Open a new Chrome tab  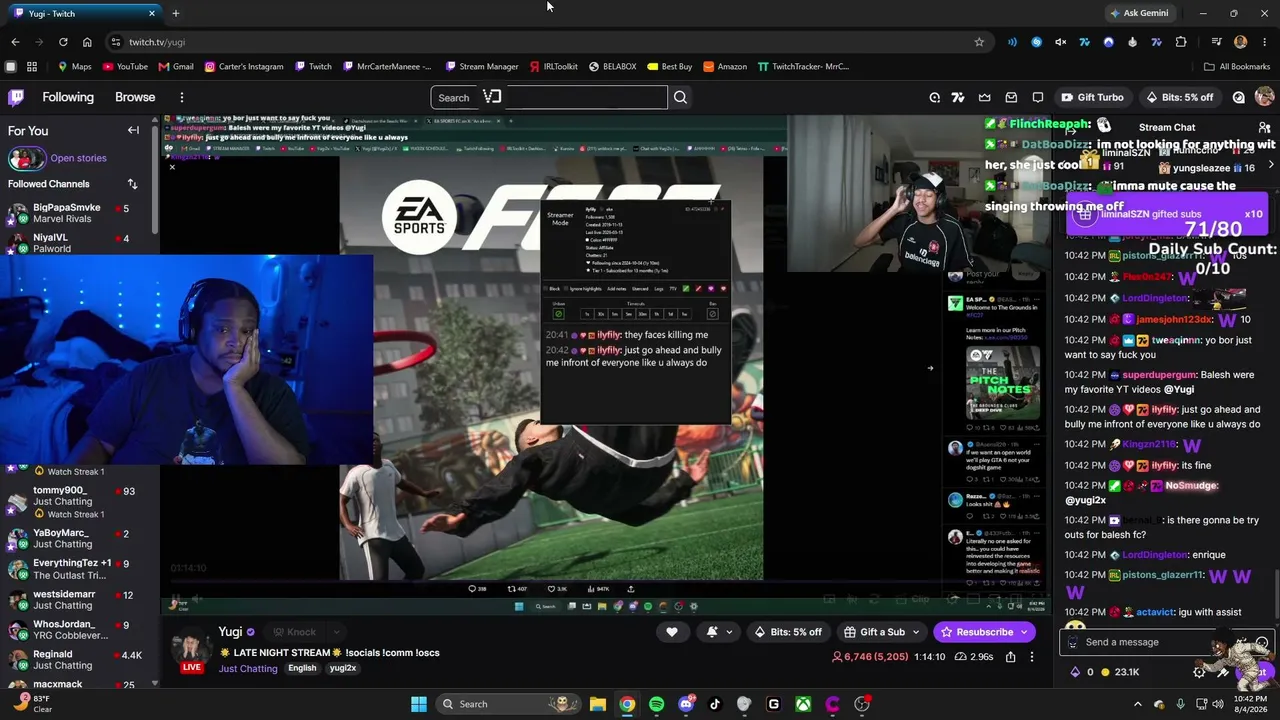[x=176, y=13]
